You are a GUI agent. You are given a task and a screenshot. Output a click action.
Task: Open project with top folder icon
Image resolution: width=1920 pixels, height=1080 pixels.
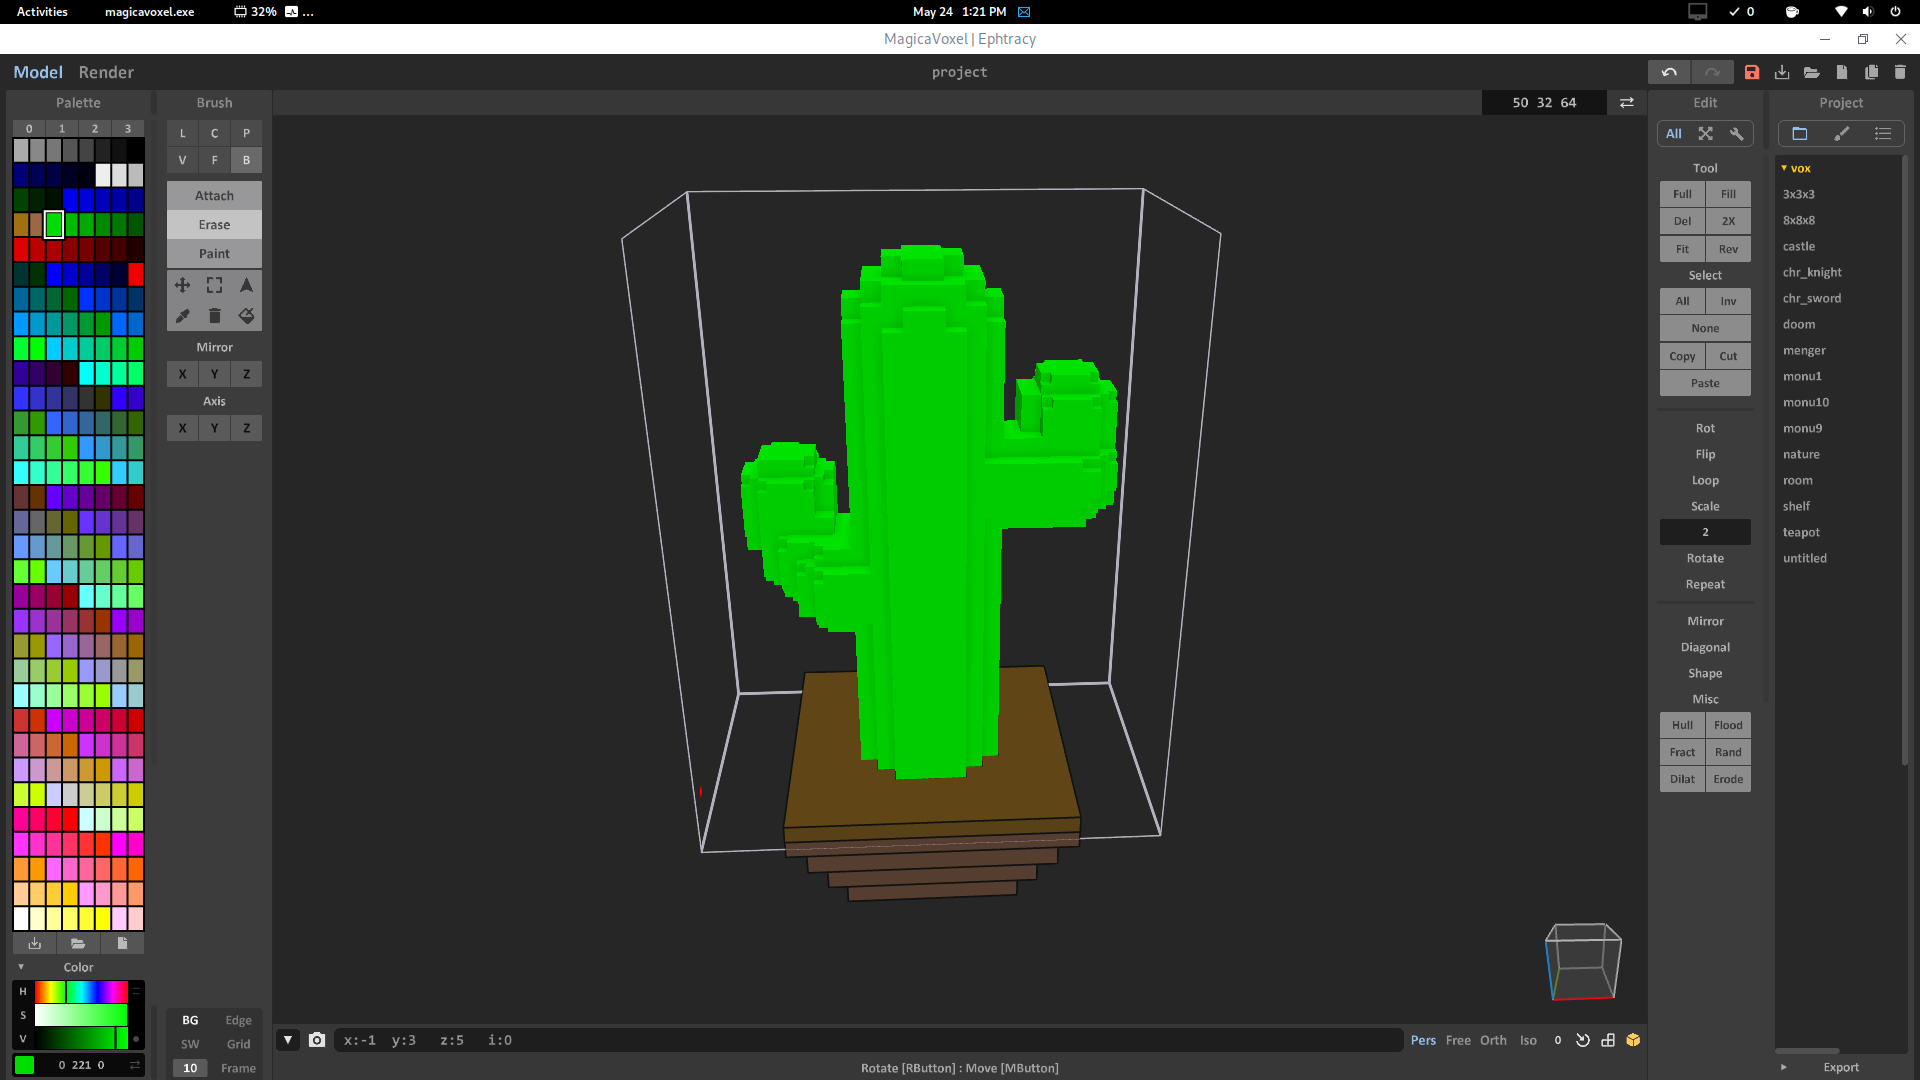tap(1812, 72)
